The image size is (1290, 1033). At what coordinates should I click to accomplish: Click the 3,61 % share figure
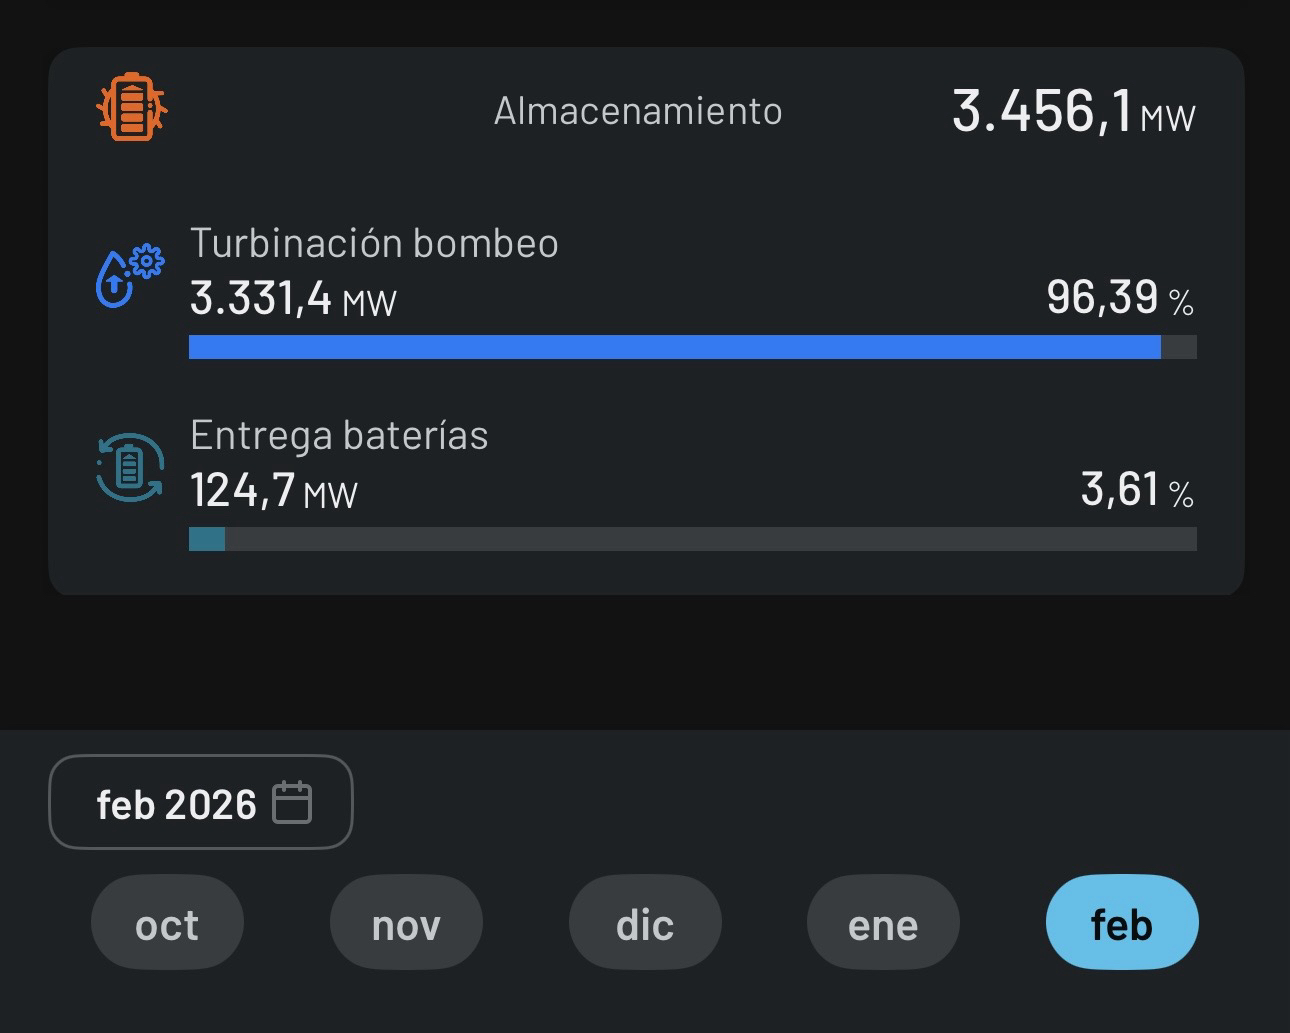tap(1136, 490)
